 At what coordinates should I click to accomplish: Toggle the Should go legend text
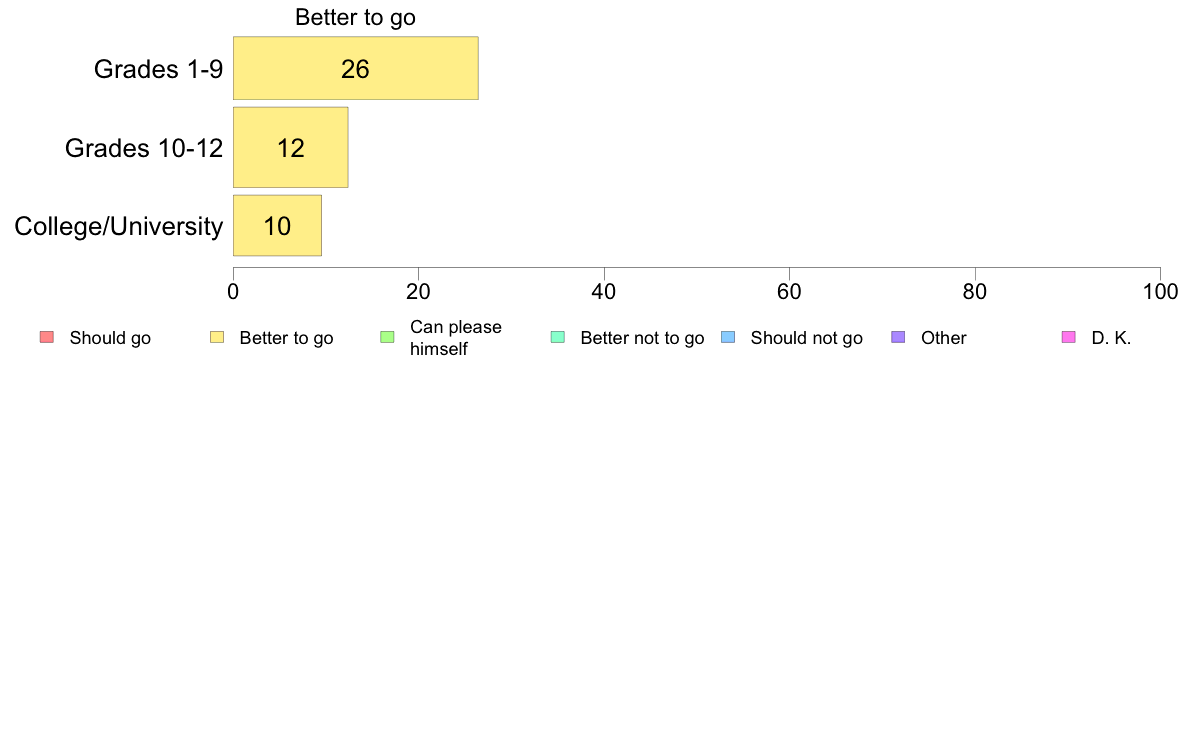point(110,338)
